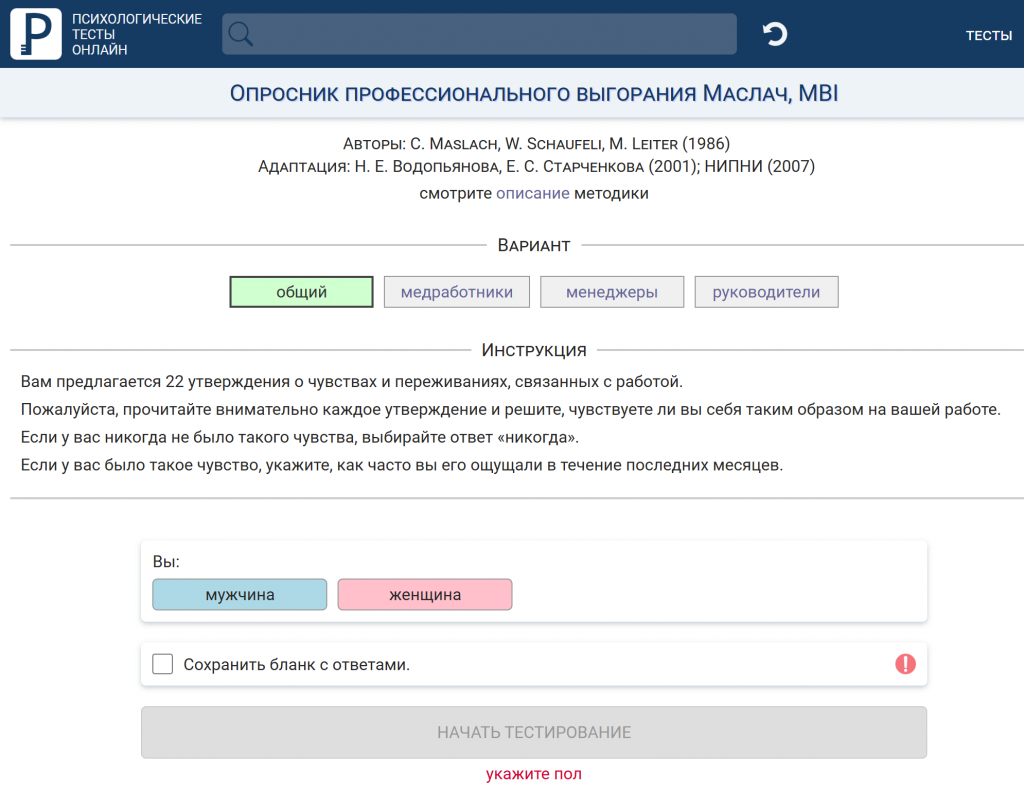The height and width of the screenshot is (788, 1024).
Task: Open the 'описание' methodology link
Action: (532, 193)
